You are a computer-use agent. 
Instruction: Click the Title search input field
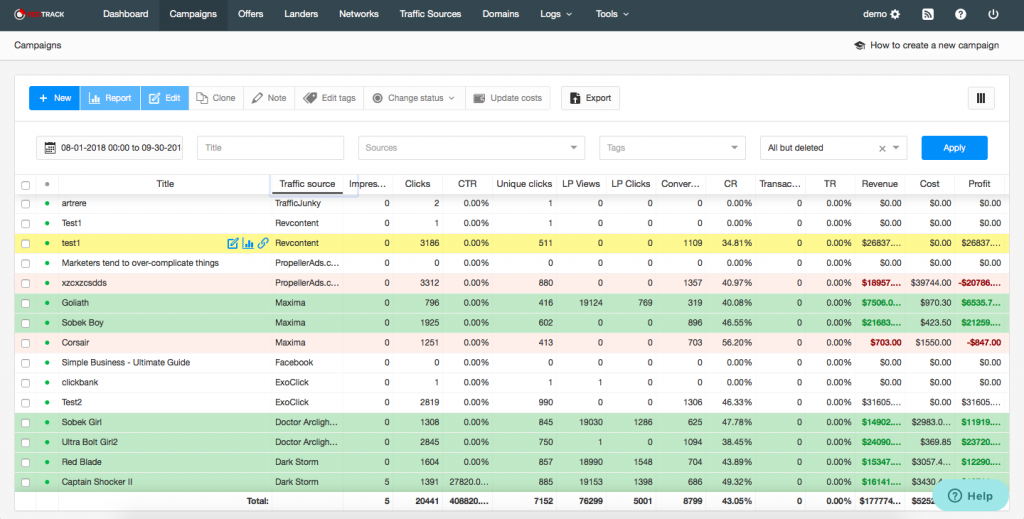pyautogui.click(x=270, y=148)
